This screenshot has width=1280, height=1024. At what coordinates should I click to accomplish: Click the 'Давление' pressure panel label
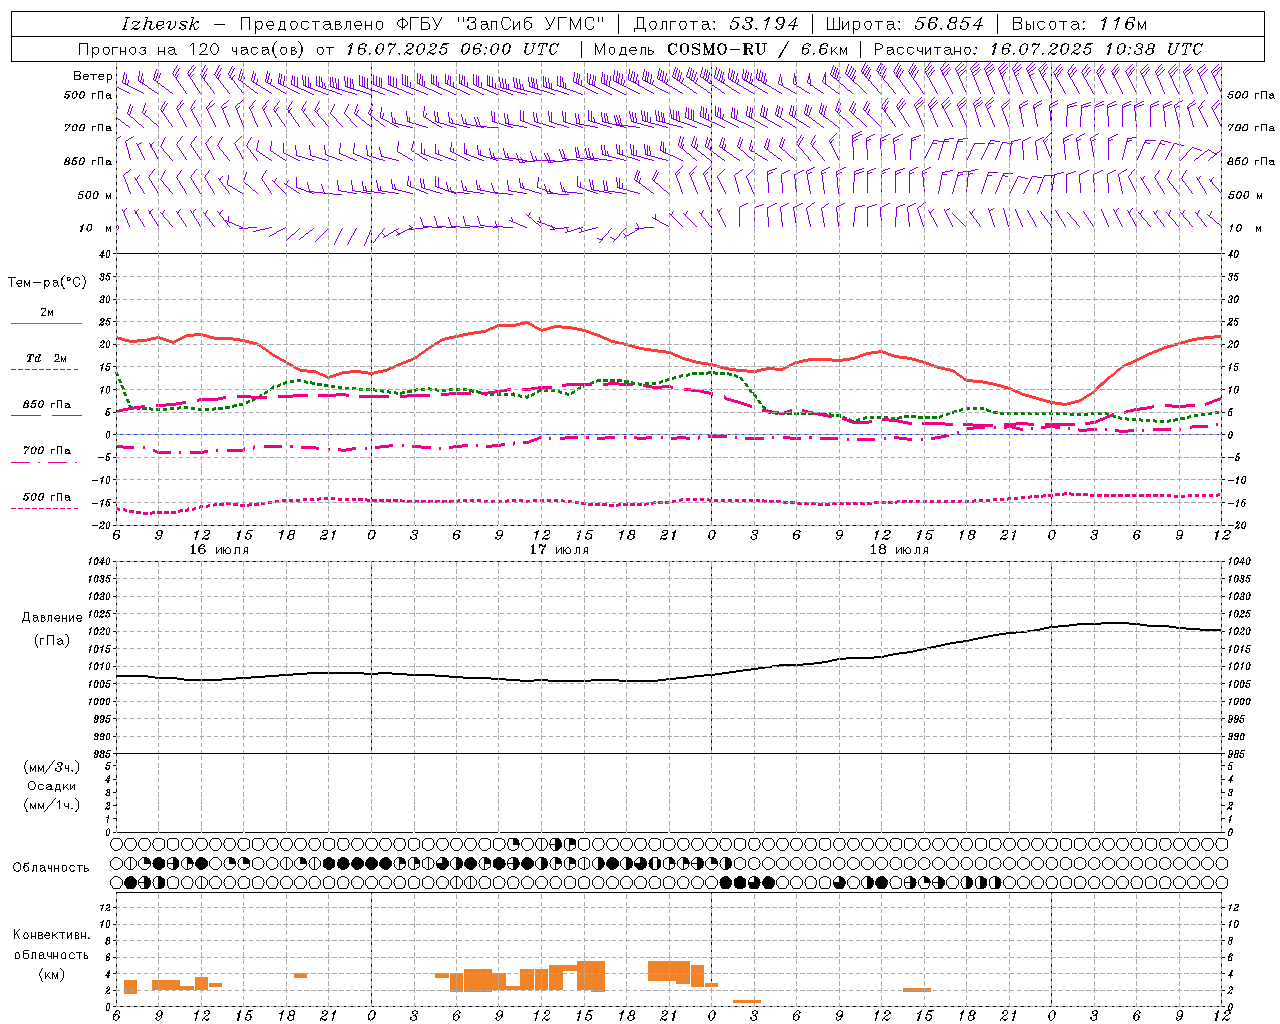[x=52, y=617]
